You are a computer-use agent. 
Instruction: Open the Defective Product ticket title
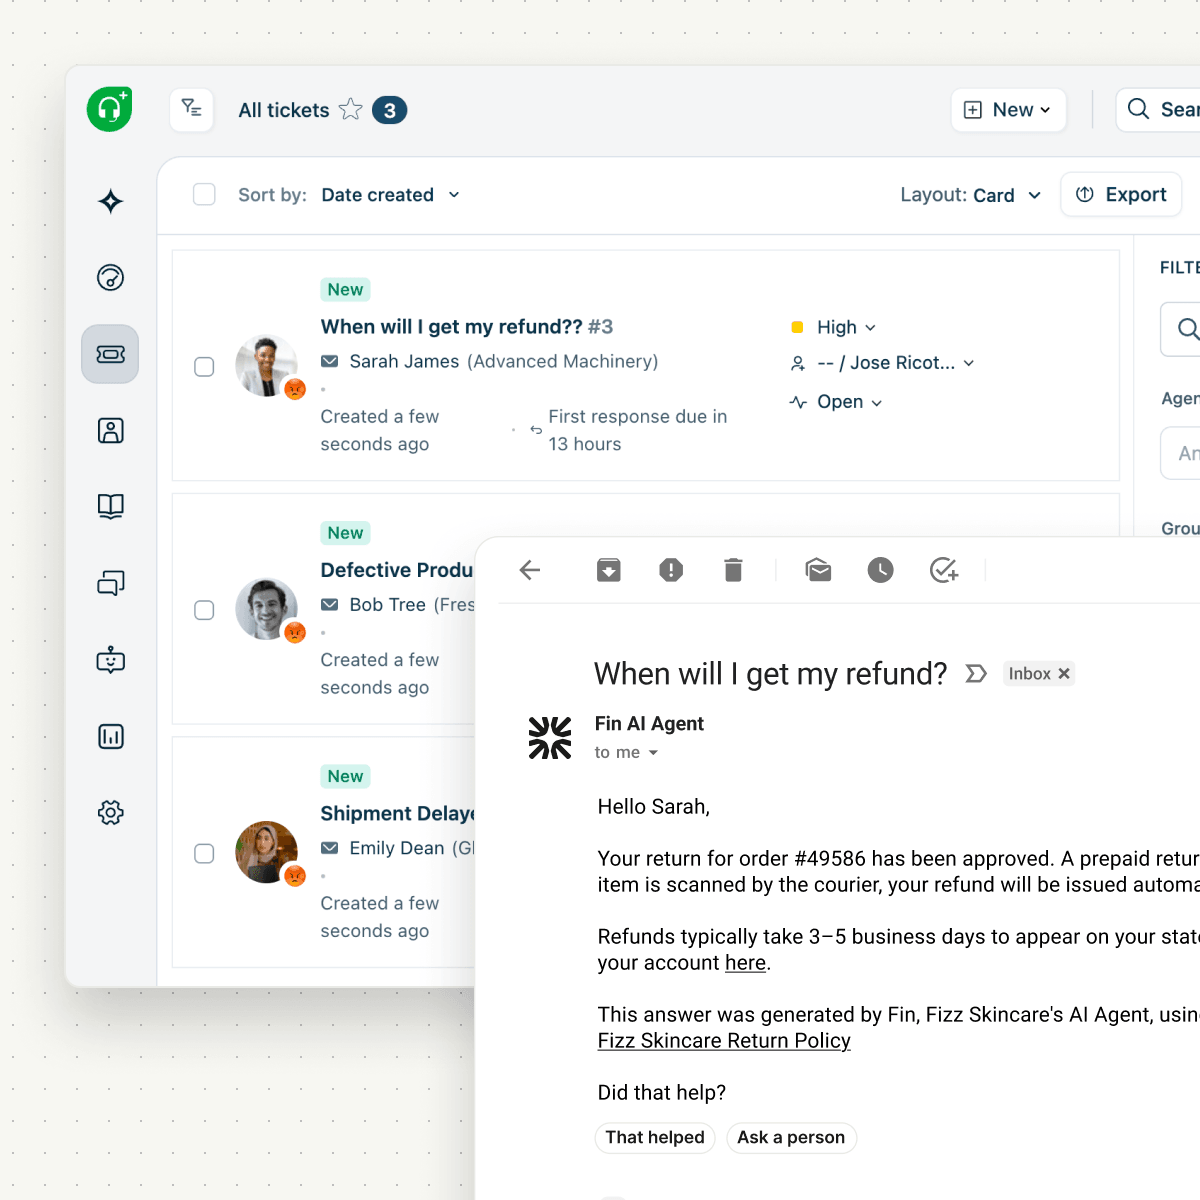point(397,570)
